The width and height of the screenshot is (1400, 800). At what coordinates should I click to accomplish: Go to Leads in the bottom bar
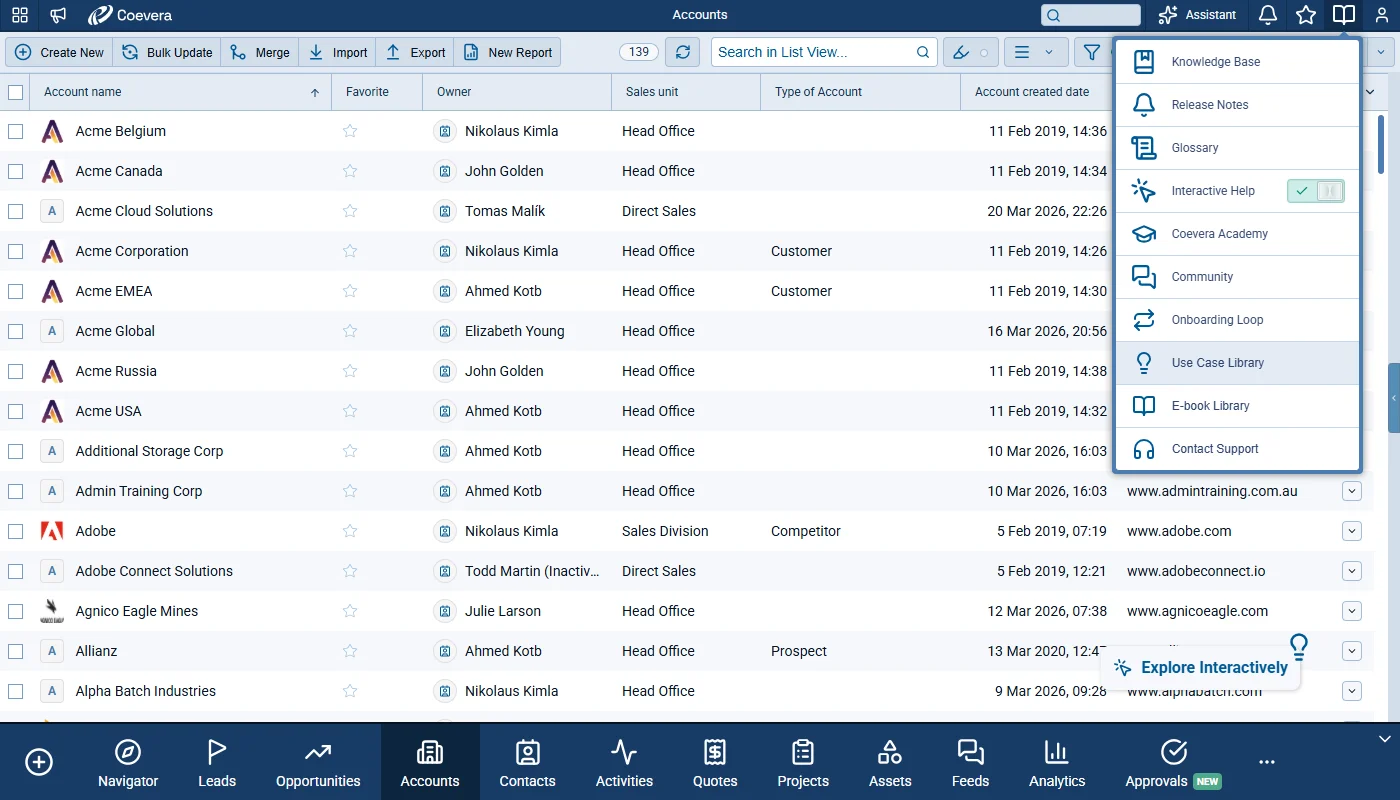click(217, 764)
